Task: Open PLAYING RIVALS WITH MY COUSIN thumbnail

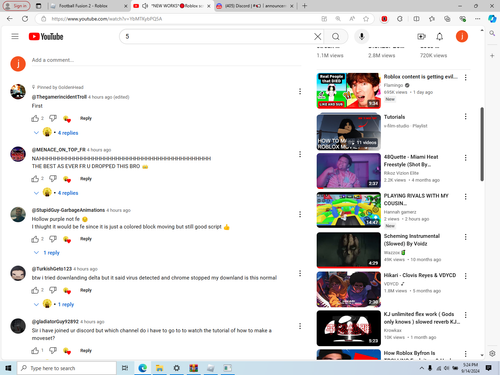Action: [x=349, y=210]
